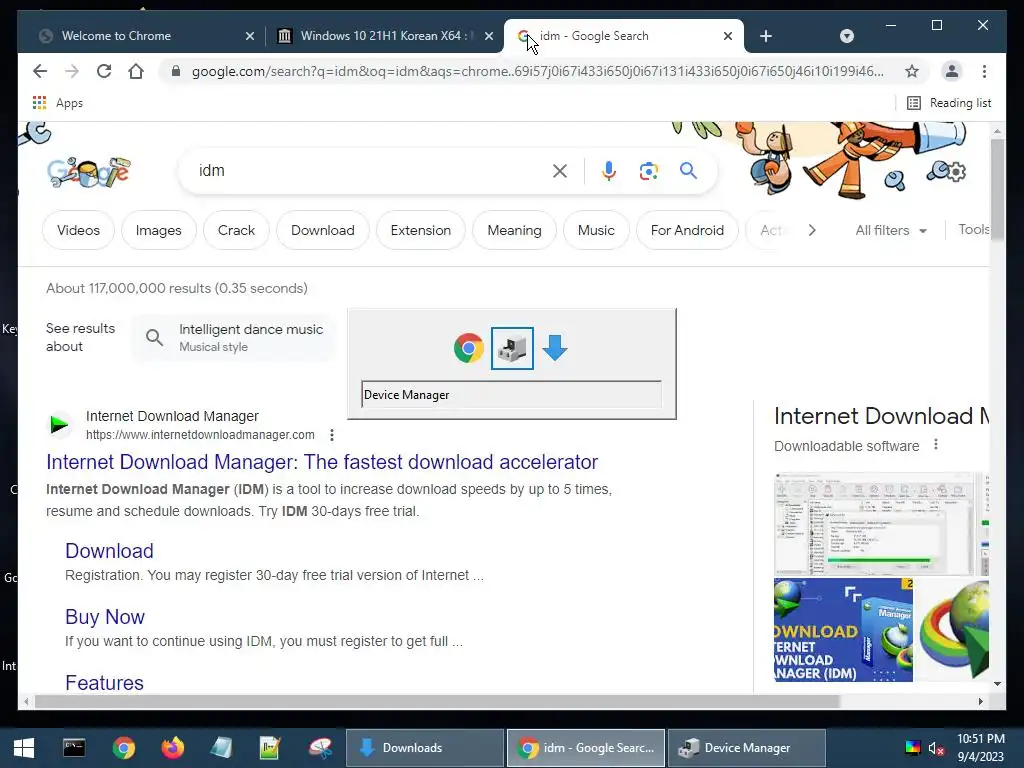
Task: Click the vertical scrollbar
Action: (x=997, y=189)
